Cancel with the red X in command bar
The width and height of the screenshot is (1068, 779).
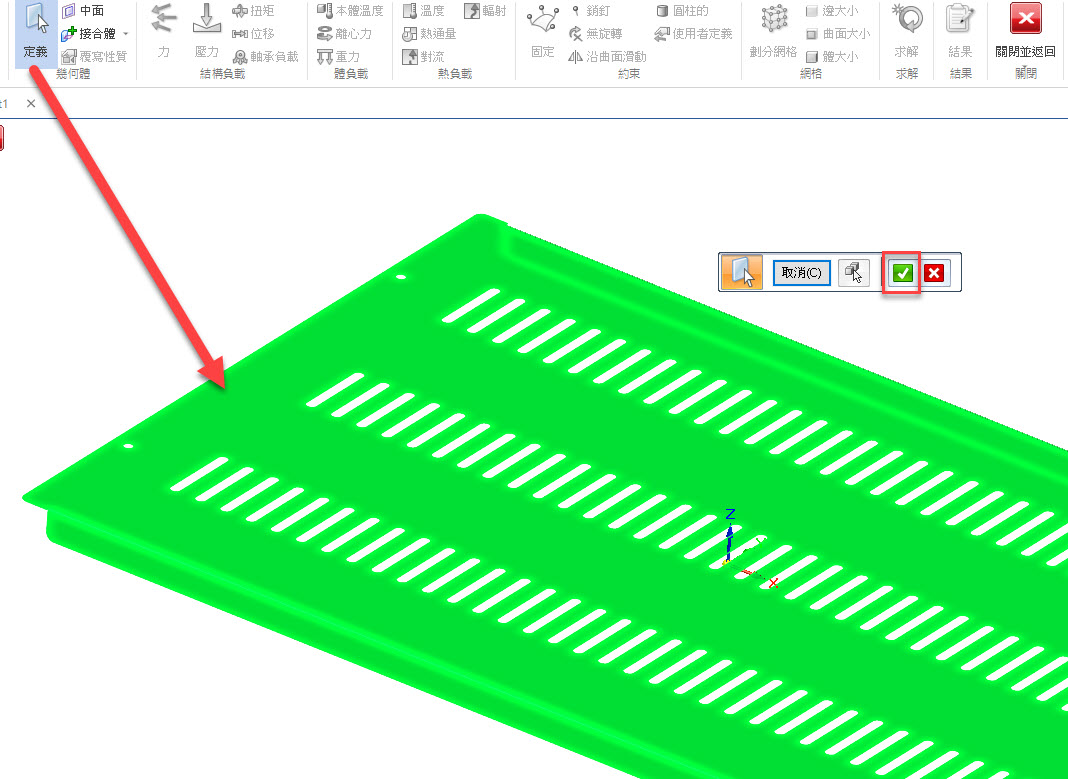(x=934, y=272)
